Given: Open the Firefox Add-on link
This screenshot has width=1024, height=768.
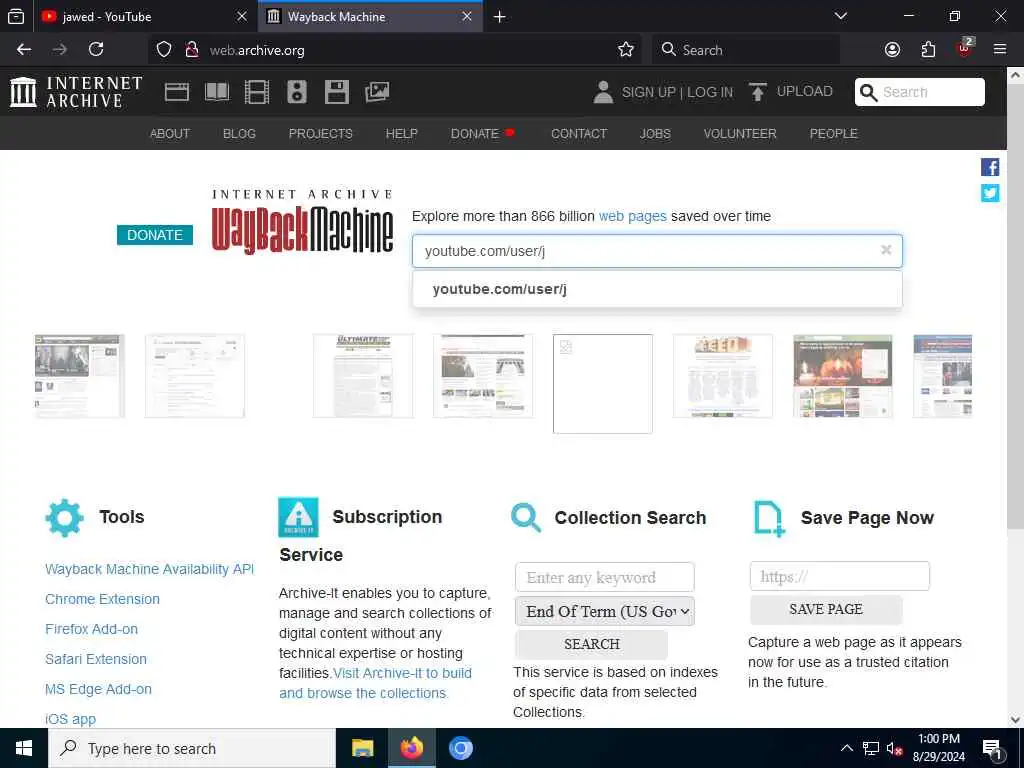Looking at the screenshot, I should tap(91, 630).
